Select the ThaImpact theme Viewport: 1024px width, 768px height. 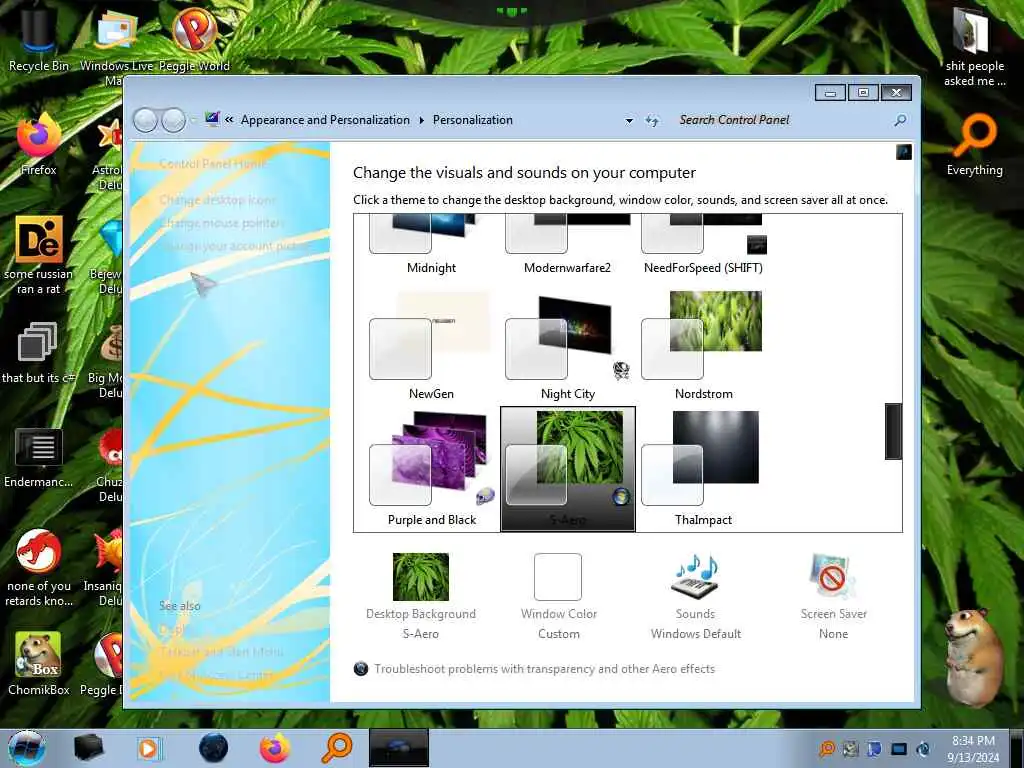tap(703, 469)
